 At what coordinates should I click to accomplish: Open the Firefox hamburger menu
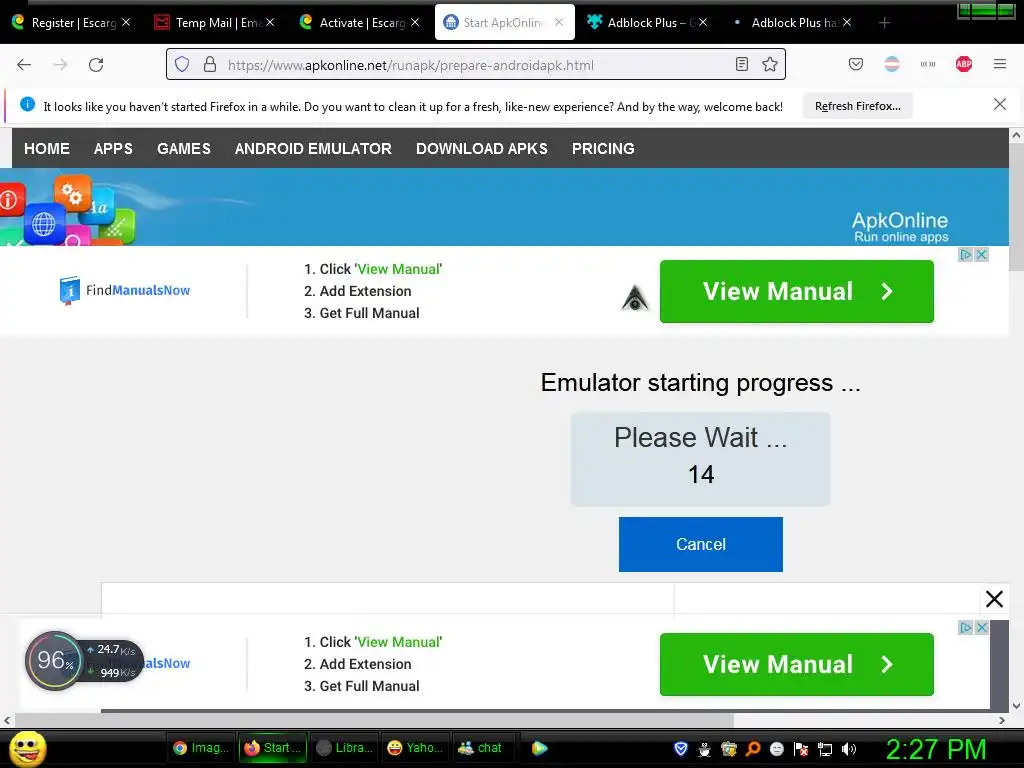point(1000,64)
